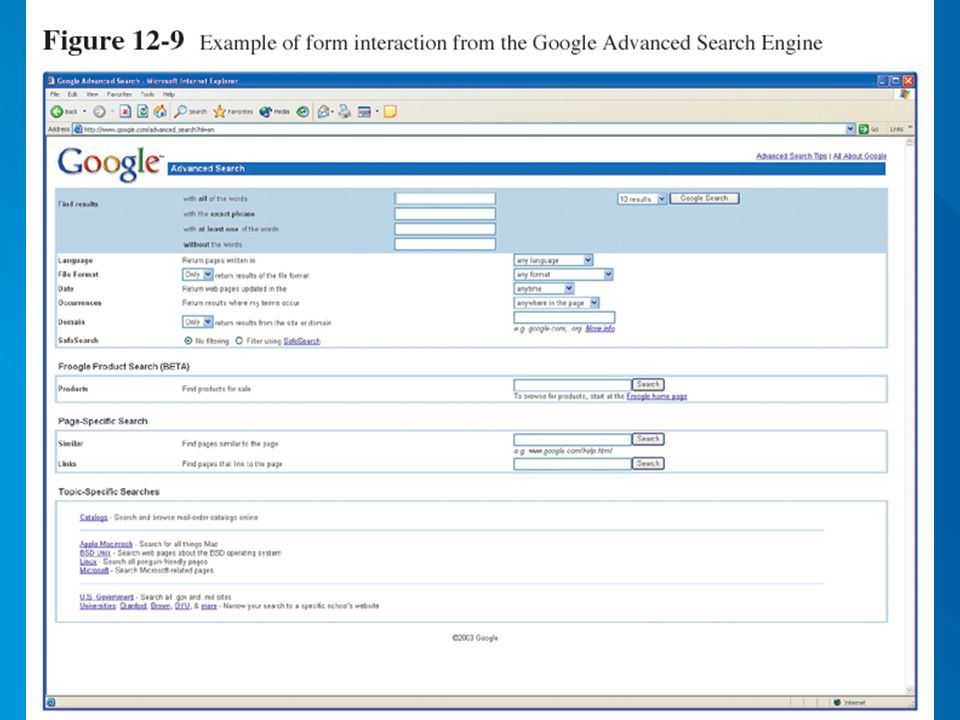Viewport: 960px width, 720px height.
Task: Stop page loading with the Stop icon
Action: click(x=125, y=111)
